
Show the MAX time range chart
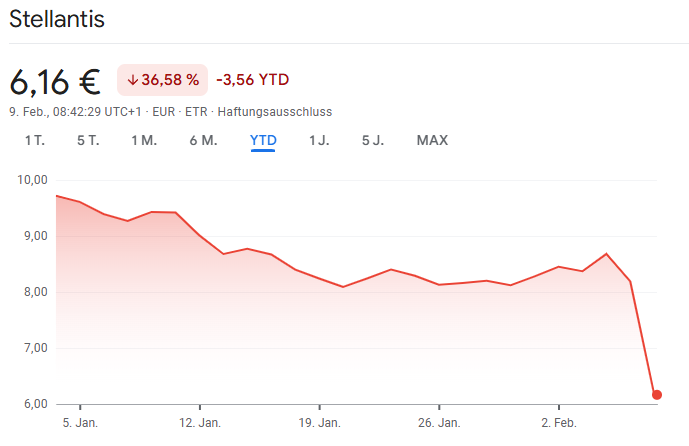click(x=432, y=140)
